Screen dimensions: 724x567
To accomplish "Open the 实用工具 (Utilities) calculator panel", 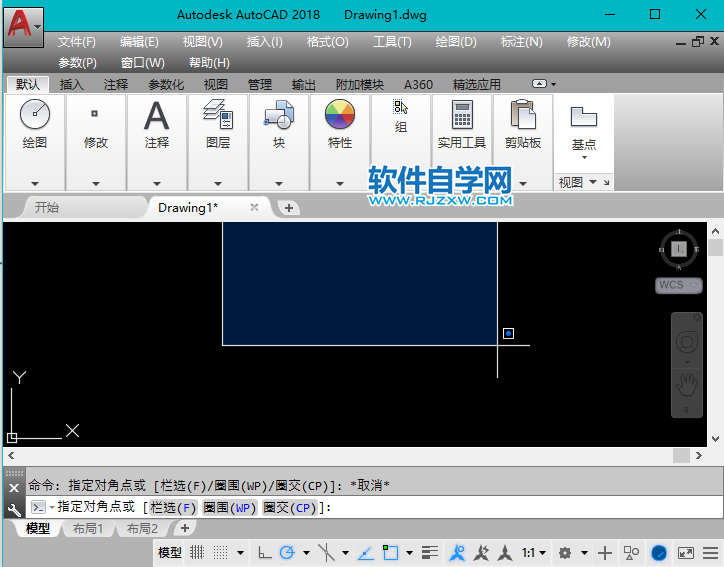I will click(462, 124).
